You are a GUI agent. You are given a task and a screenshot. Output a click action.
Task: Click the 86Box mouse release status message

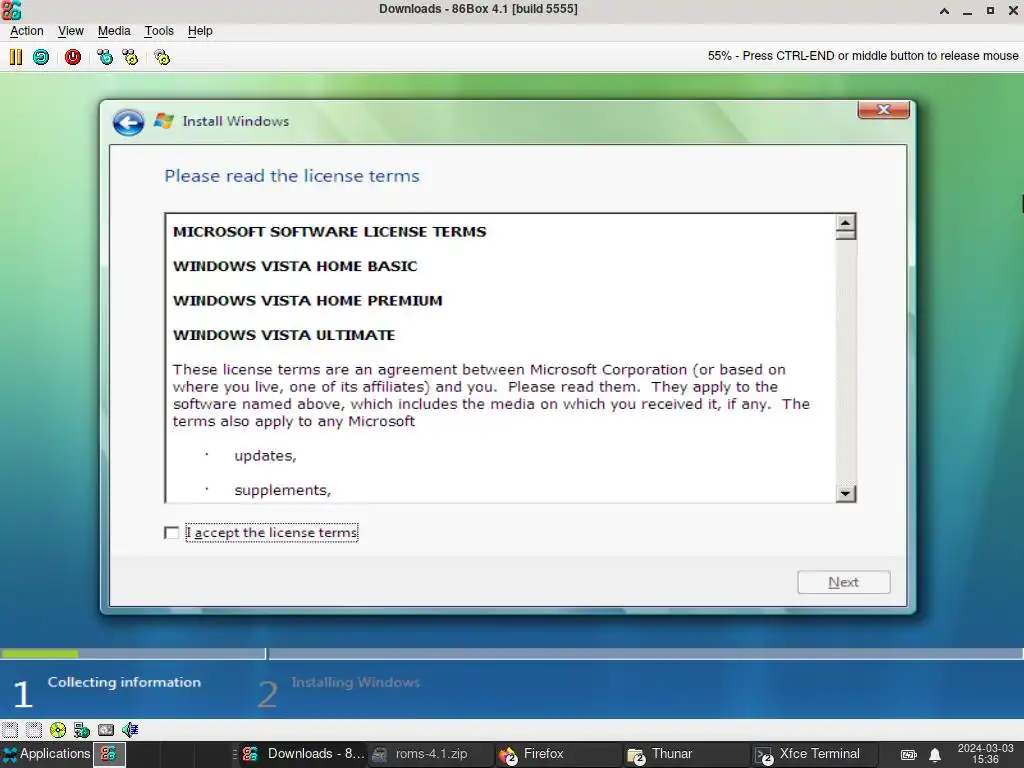click(863, 56)
